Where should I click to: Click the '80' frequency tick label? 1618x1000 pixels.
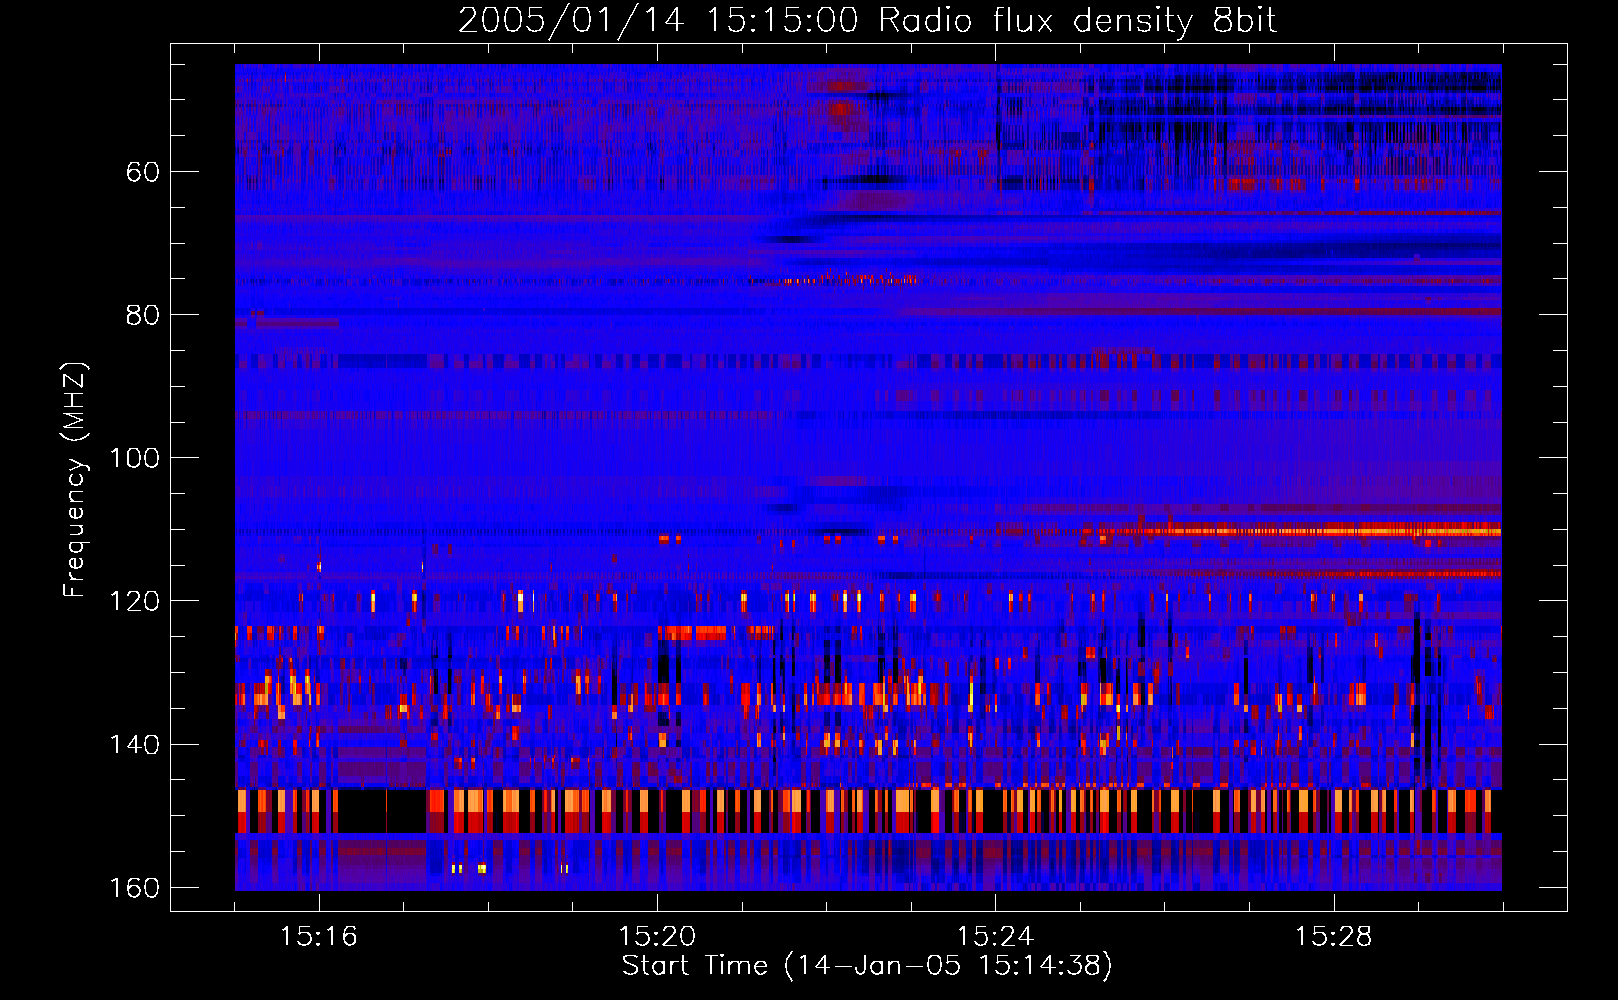pos(143,315)
